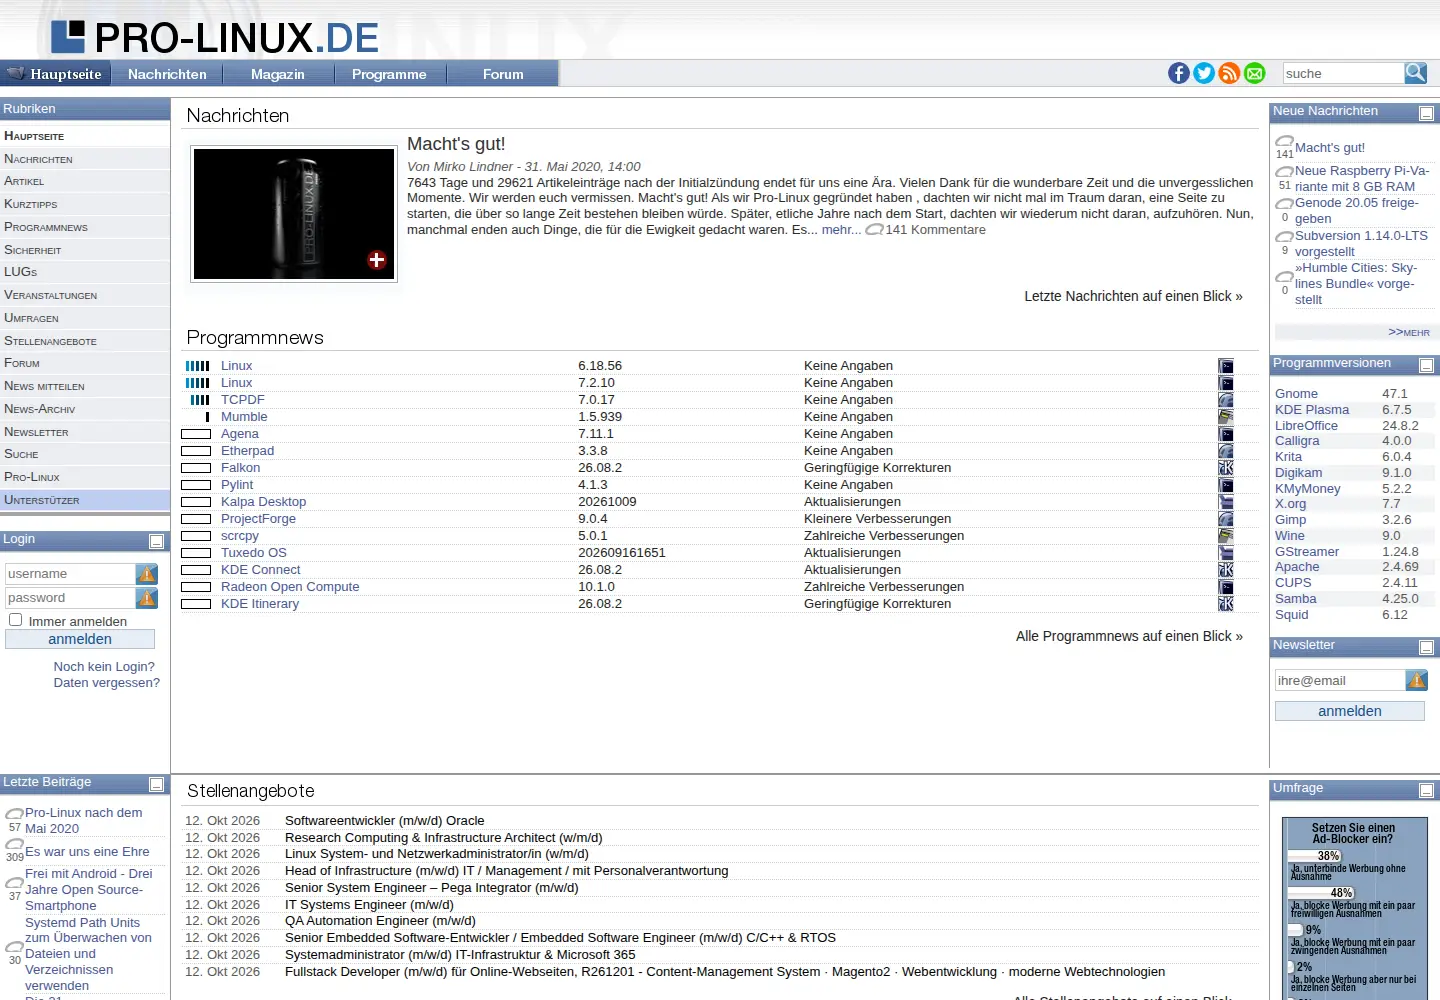
Task: Open the category icon in ProjectForge row
Action: [x=1226, y=519]
